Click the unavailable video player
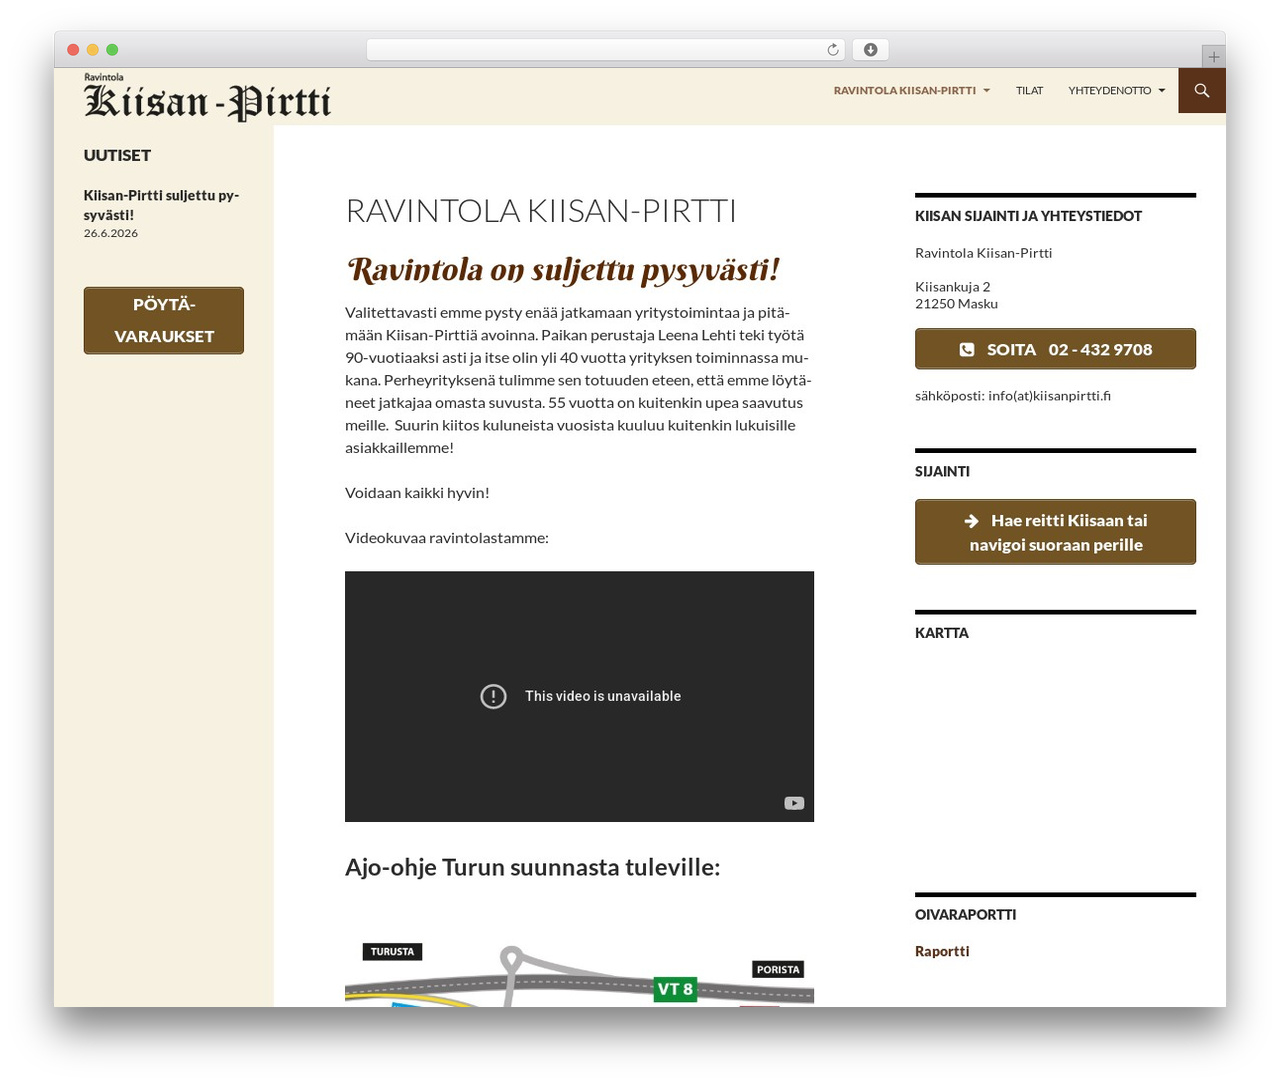The image size is (1280, 1084). tap(579, 696)
